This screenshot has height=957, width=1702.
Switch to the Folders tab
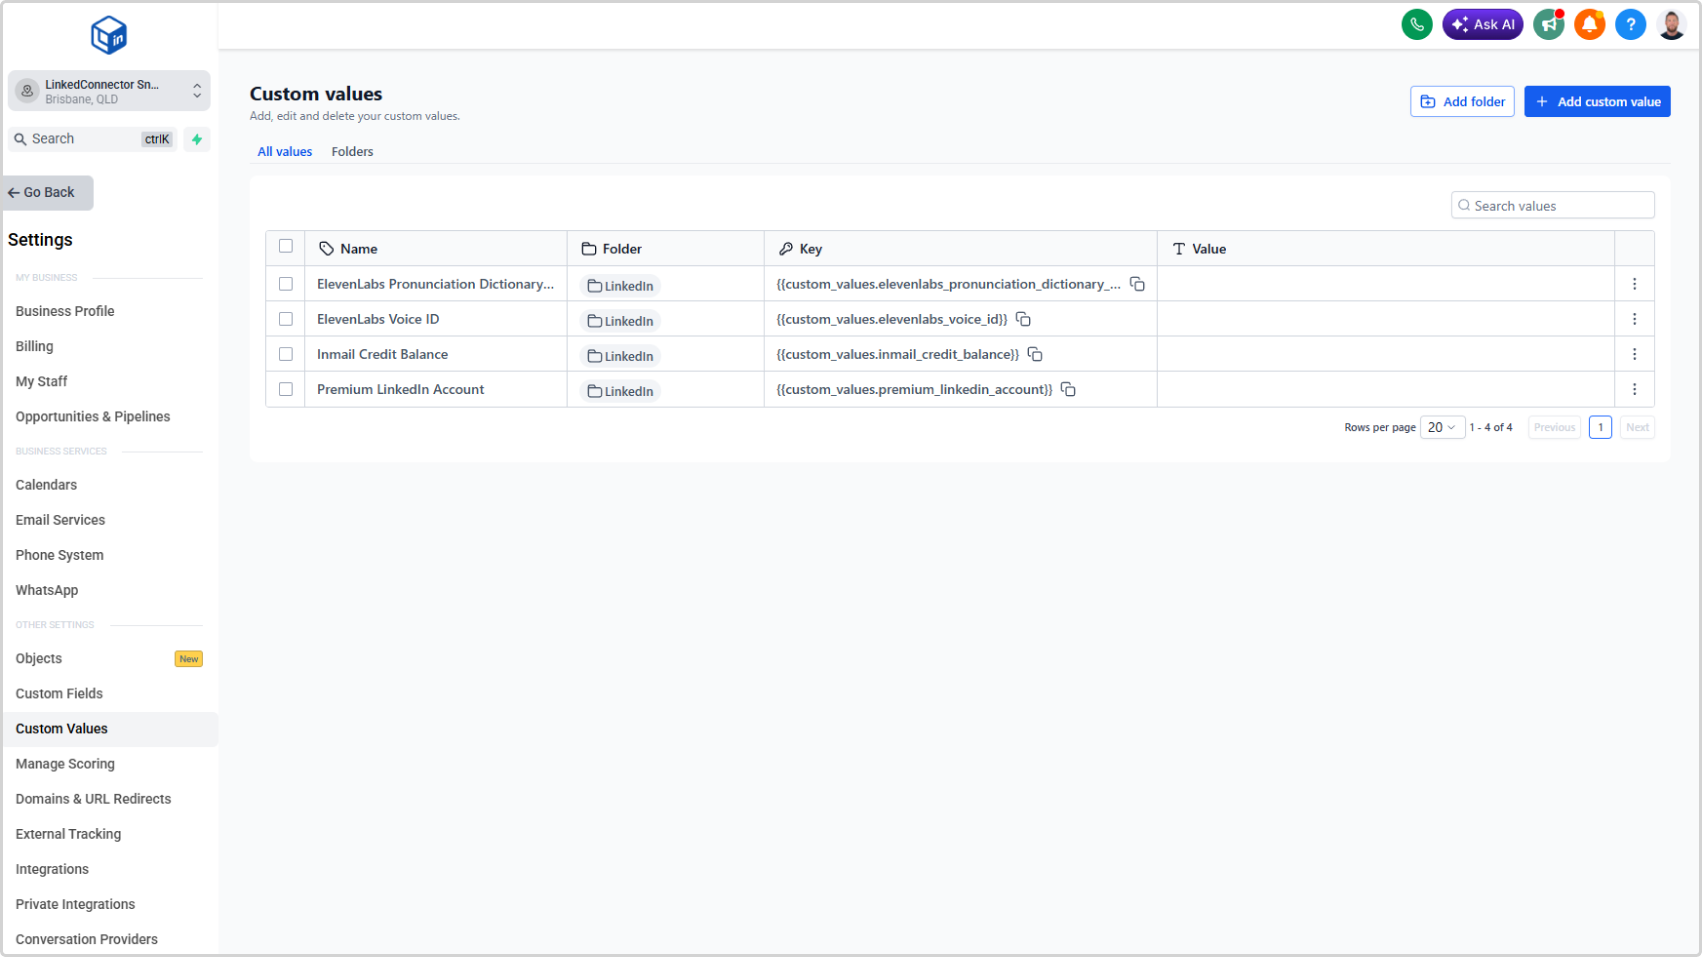pos(352,152)
